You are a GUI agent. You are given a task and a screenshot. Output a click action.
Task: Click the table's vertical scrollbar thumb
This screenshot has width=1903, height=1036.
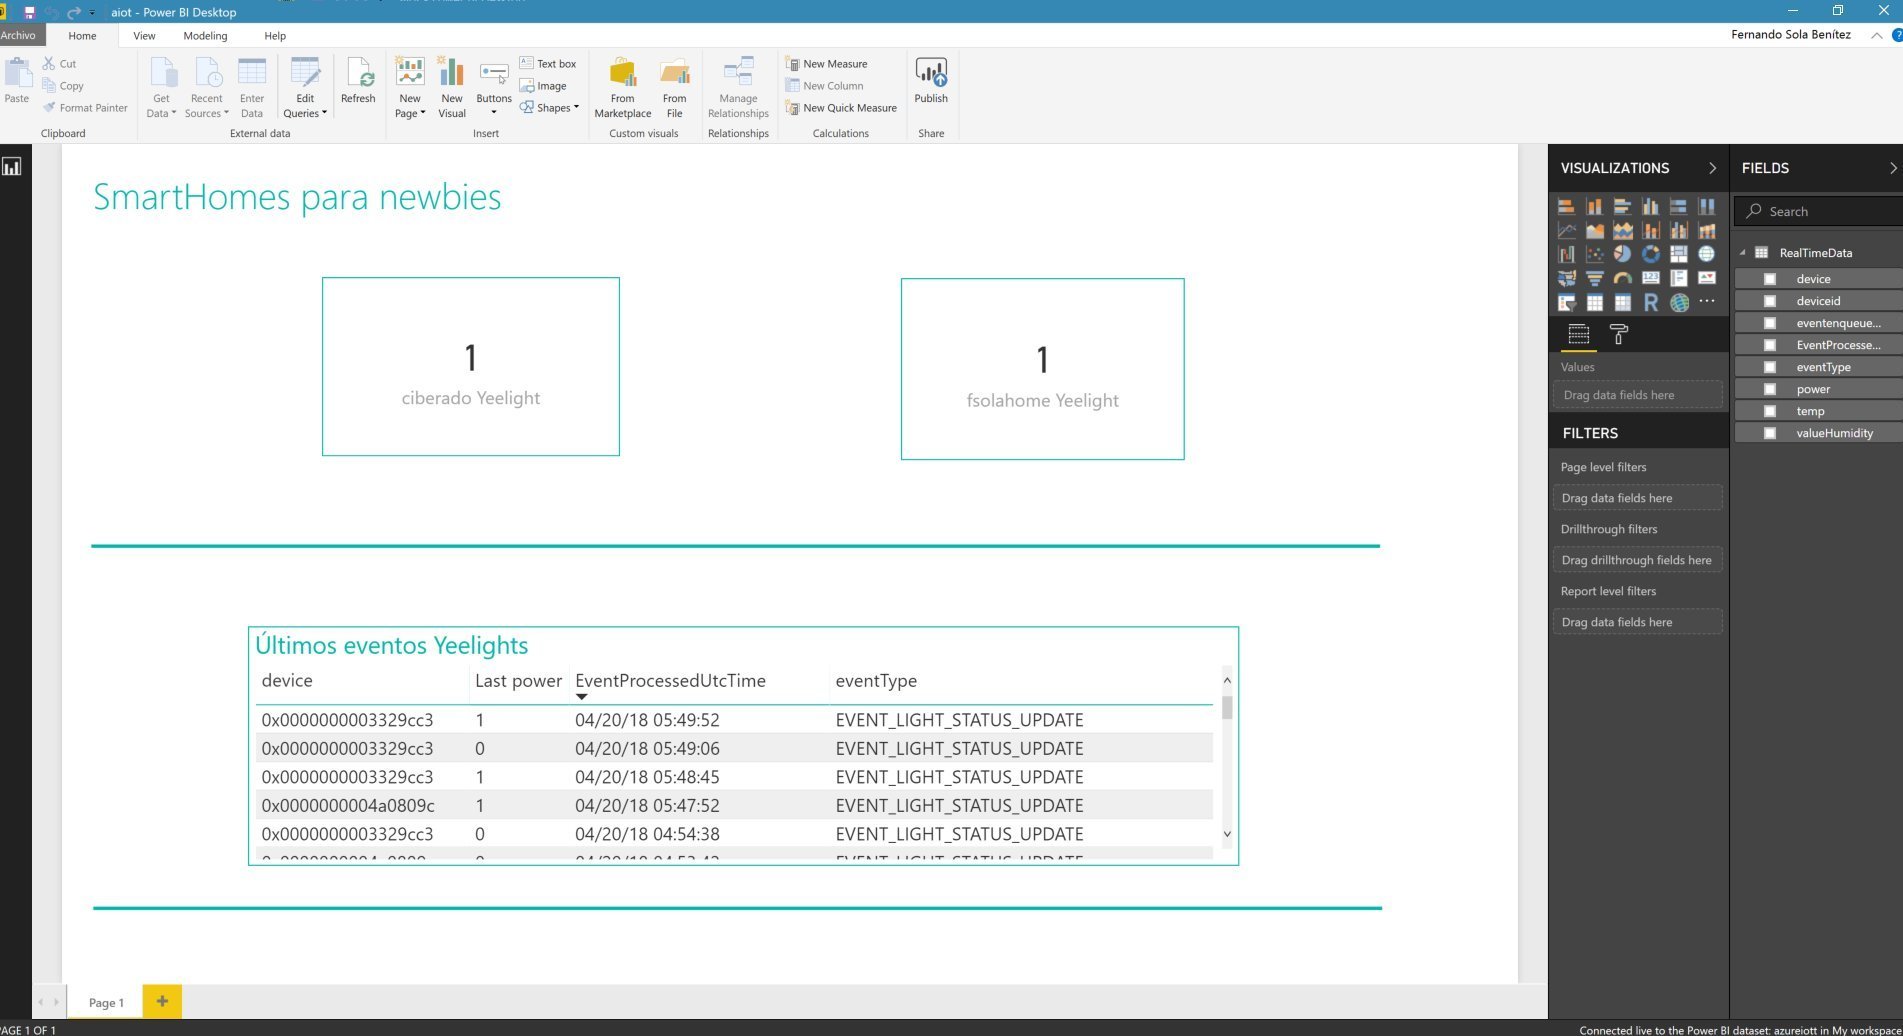[x=1227, y=707]
